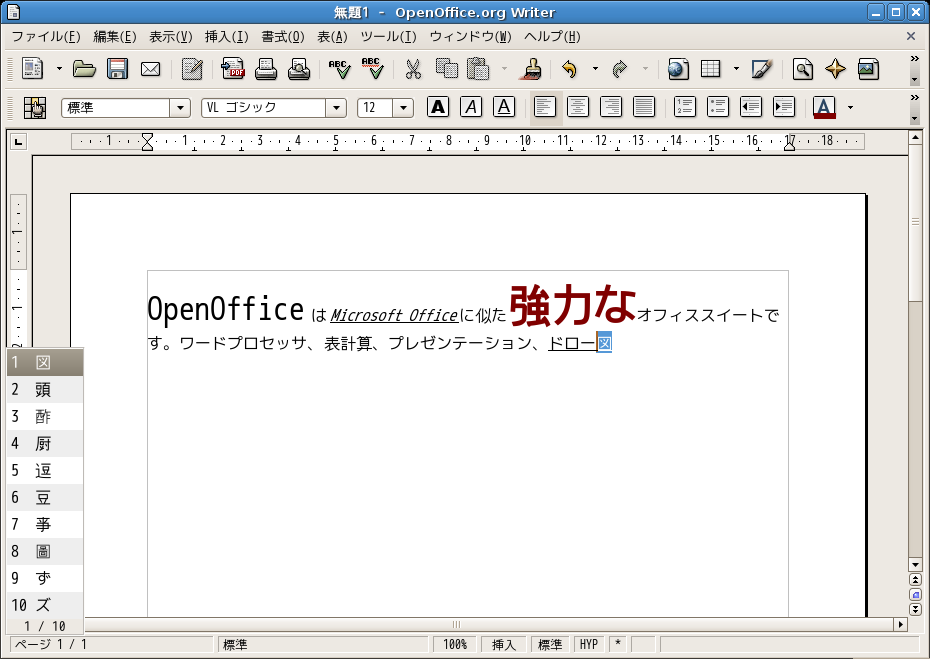
Task: Insert a hyperlink
Action: (678, 69)
